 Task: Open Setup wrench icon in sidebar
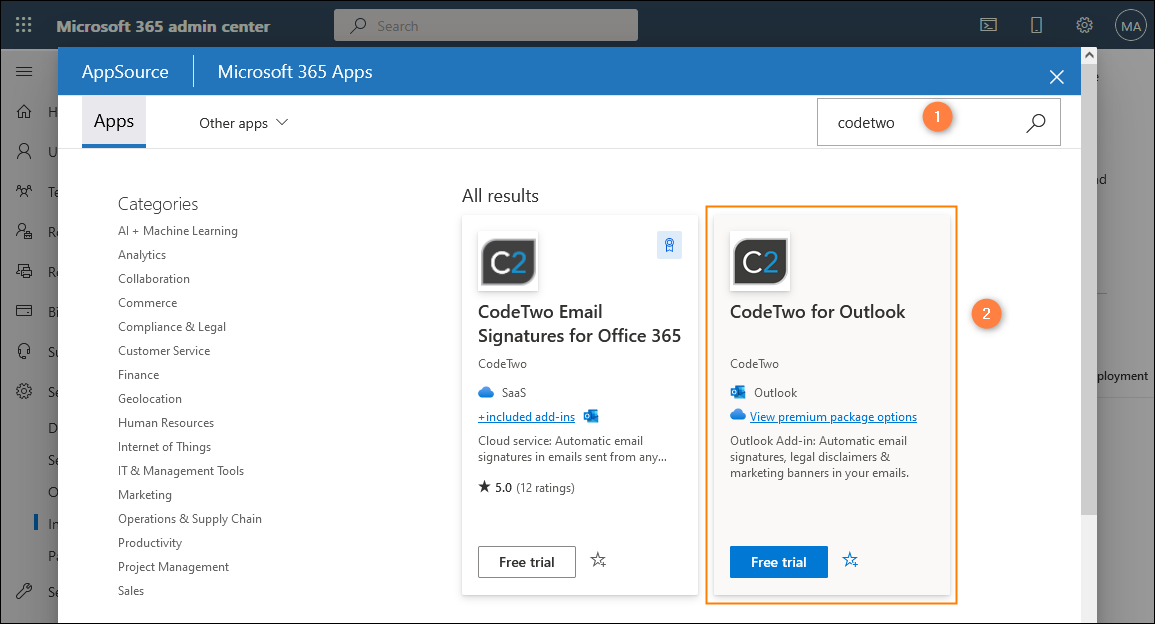pyautogui.click(x=24, y=591)
